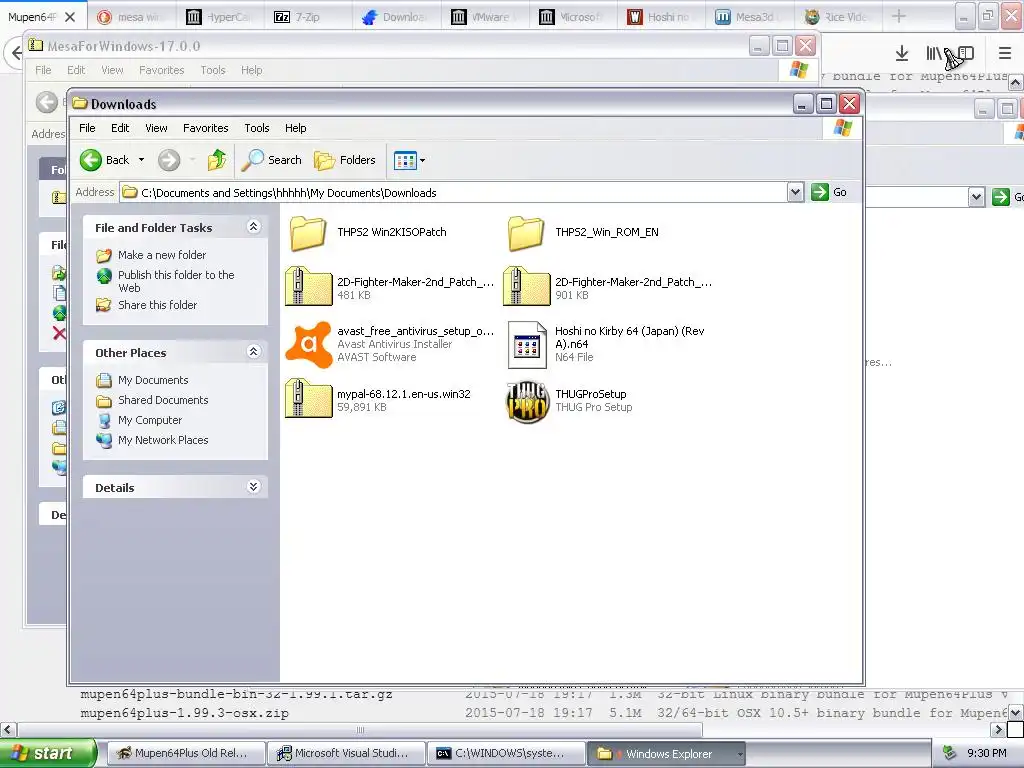Open the File menu in Downloads window

[87, 128]
